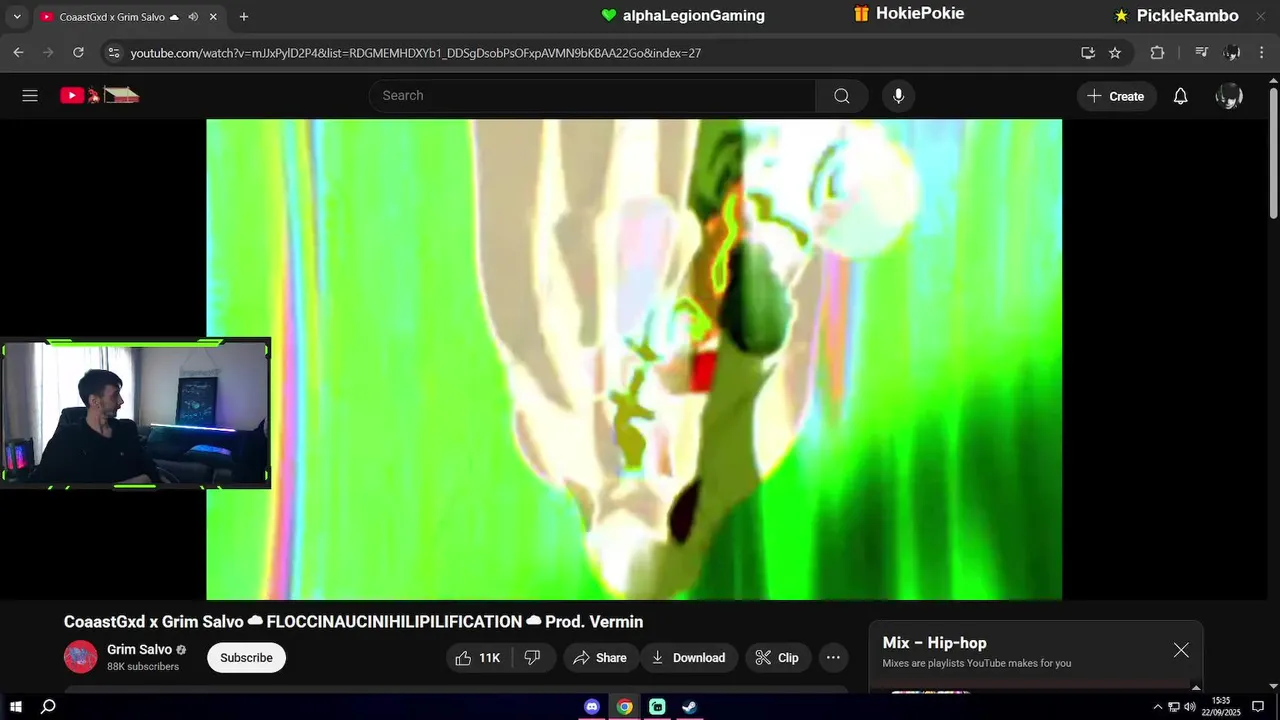This screenshot has height=720, width=1280.
Task: Click the YouTube URL address bar
Action: pyautogui.click(x=600, y=53)
